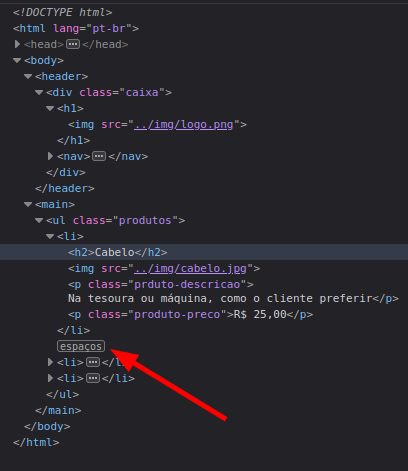Click the ellipsis badge of the second li
This screenshot has height=471, width=408.
click(93, 362)
